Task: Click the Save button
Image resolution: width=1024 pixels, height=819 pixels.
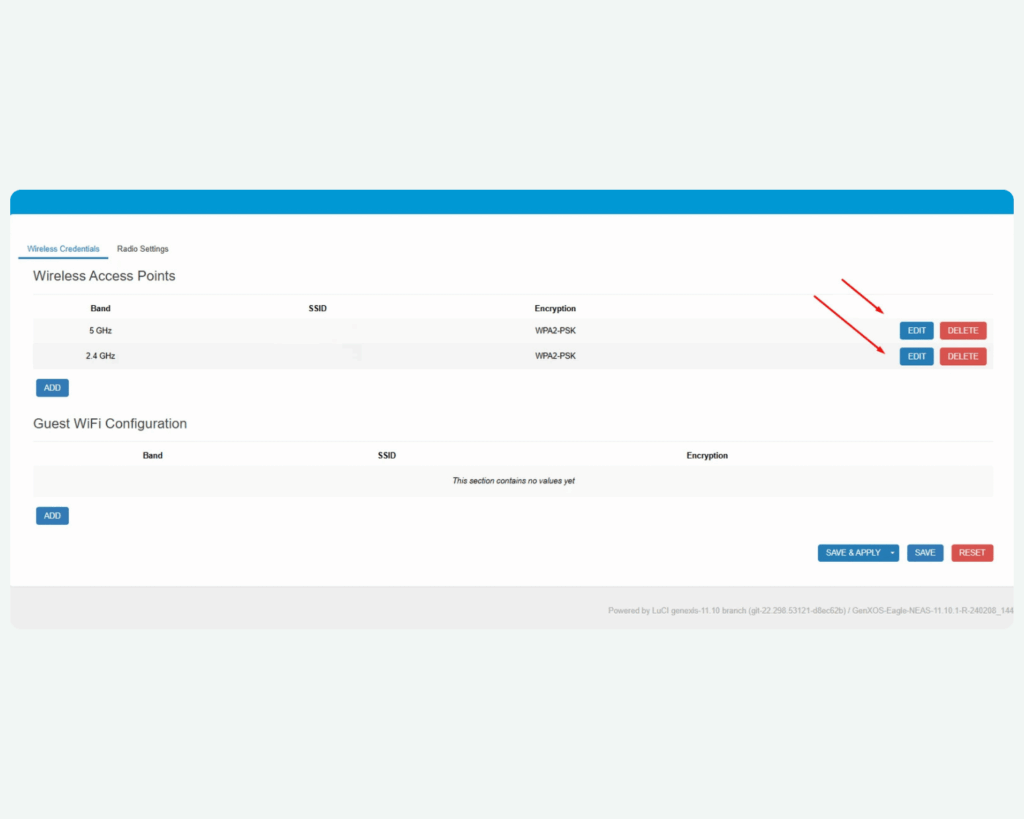Action: [x=925, y=553]
